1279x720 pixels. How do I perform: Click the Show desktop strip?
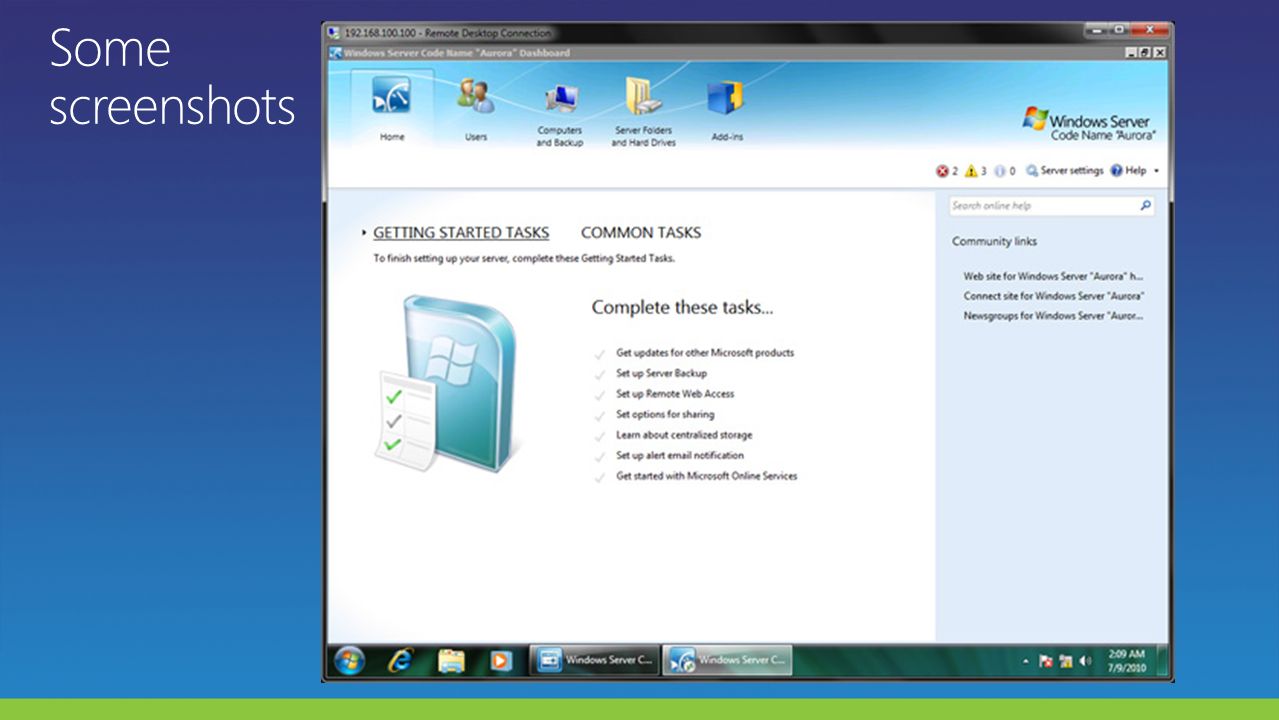tap(1163, 660)
